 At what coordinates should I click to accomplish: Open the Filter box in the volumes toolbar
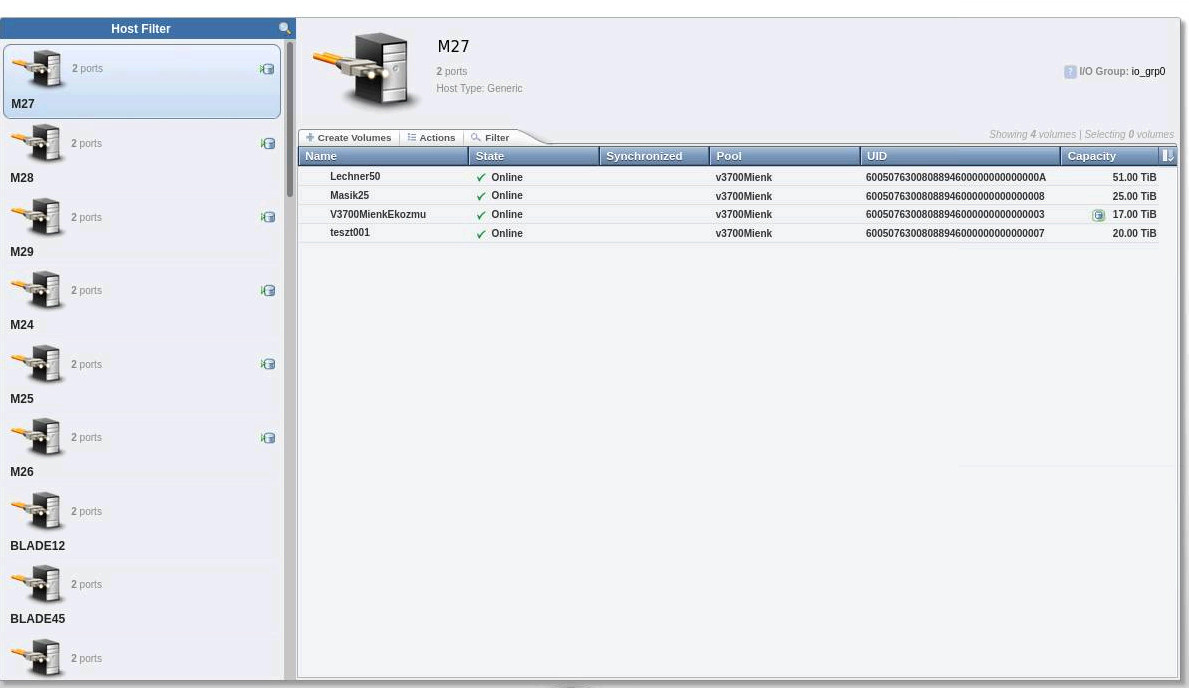(490, 138)
